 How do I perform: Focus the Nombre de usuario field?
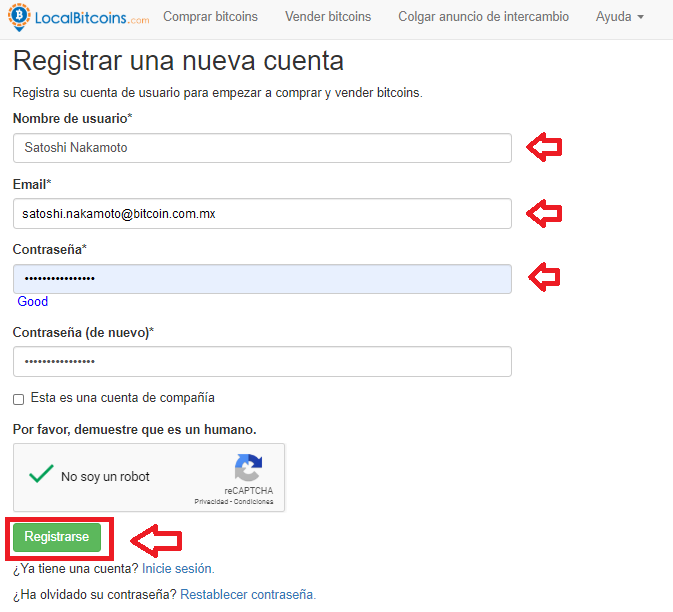(262, 148)
